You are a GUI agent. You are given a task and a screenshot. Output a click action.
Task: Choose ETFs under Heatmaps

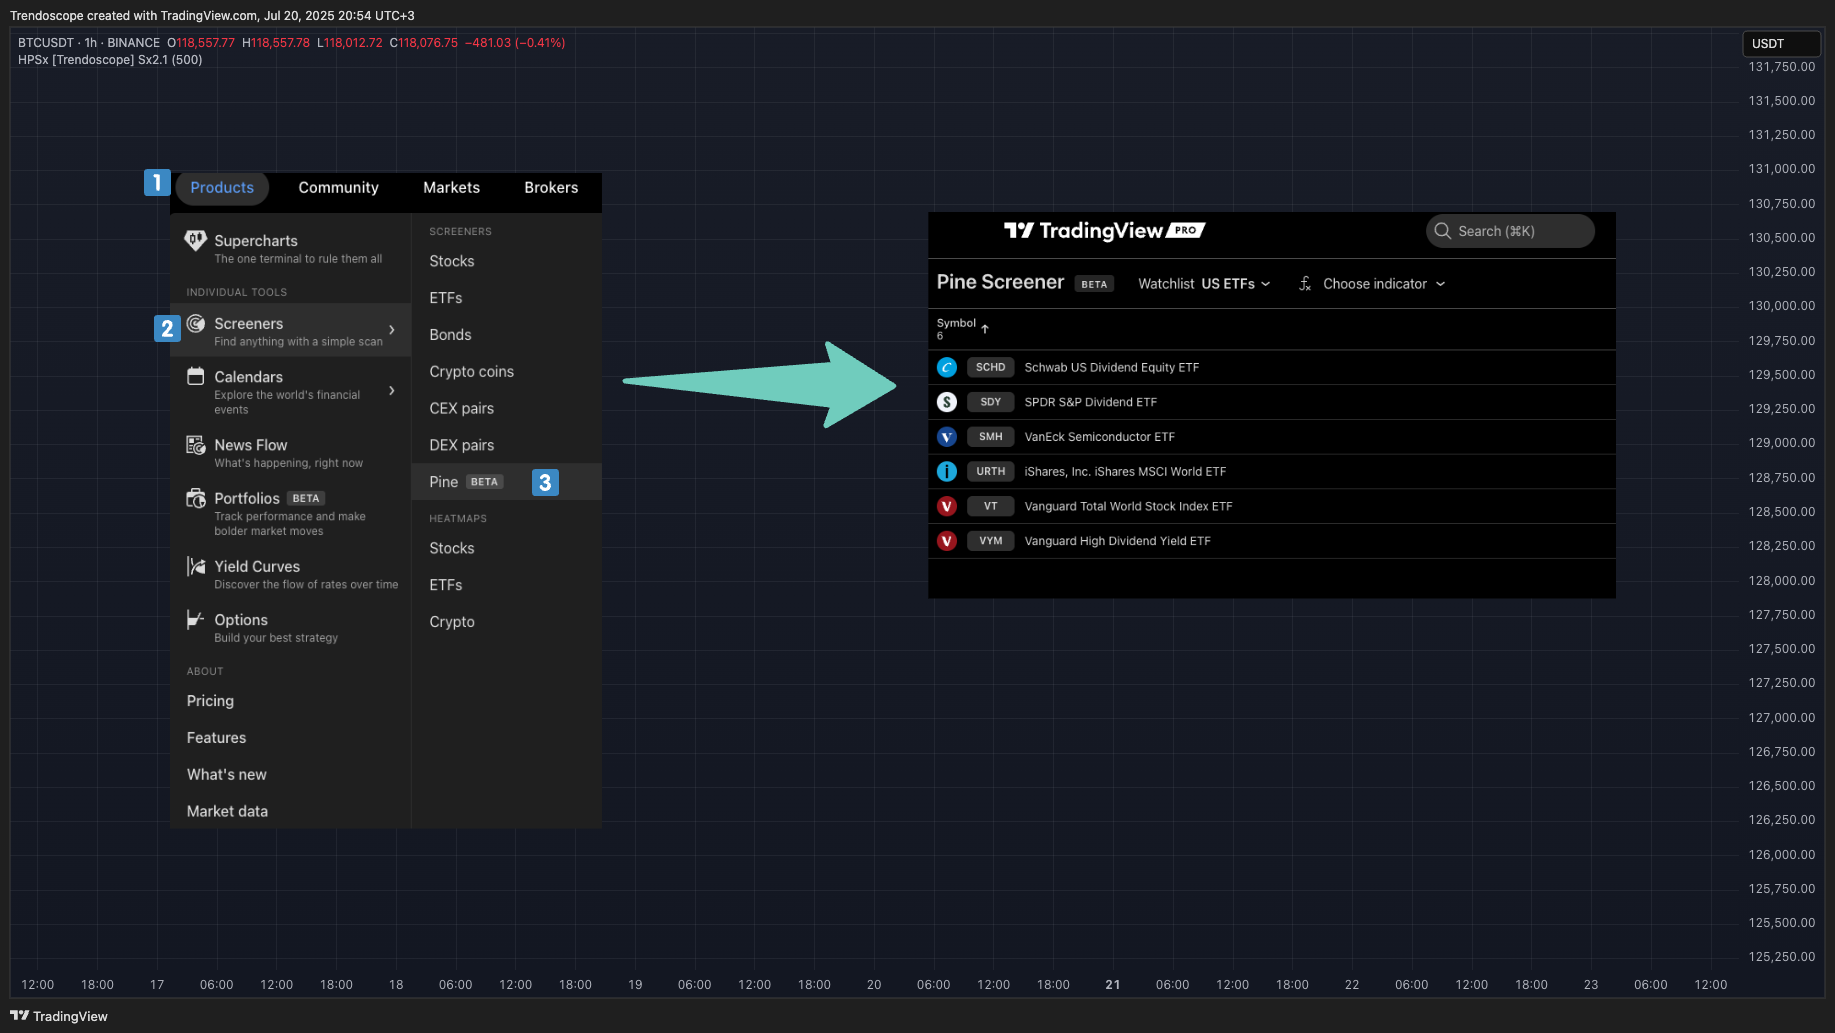tap(446, 585)
